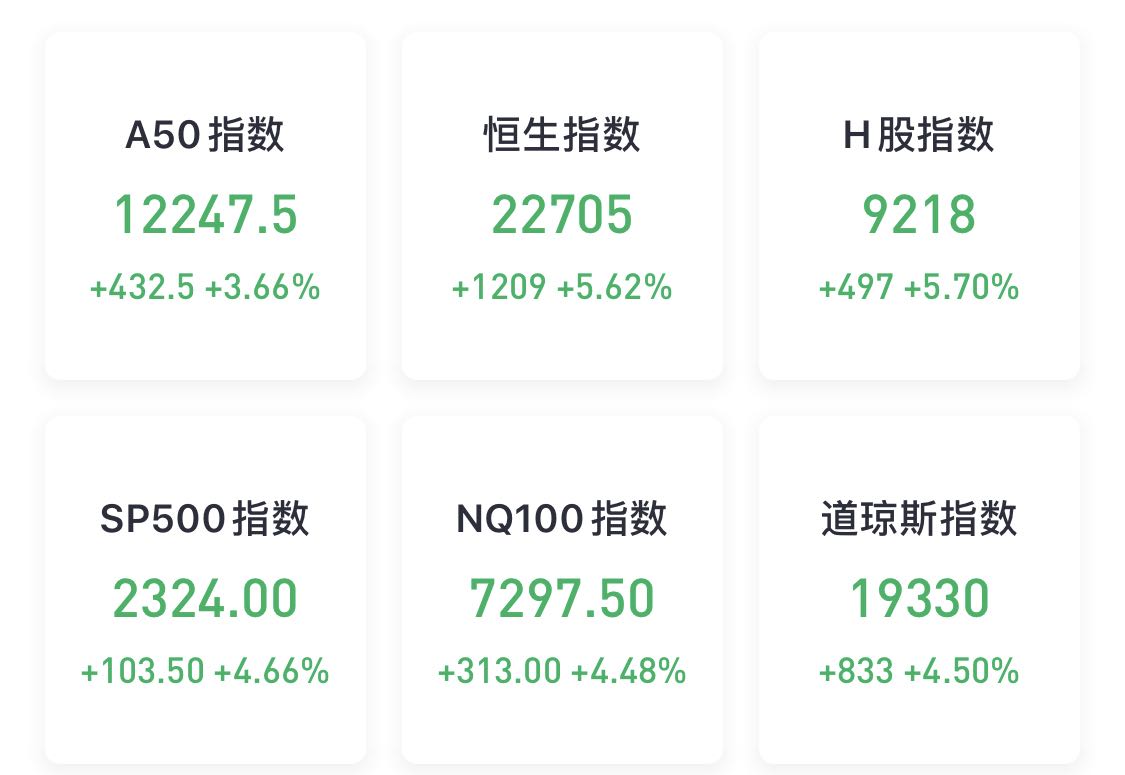Click the H股指数 price 9218
Screen dimensions: 1125x775
(919, 215)
